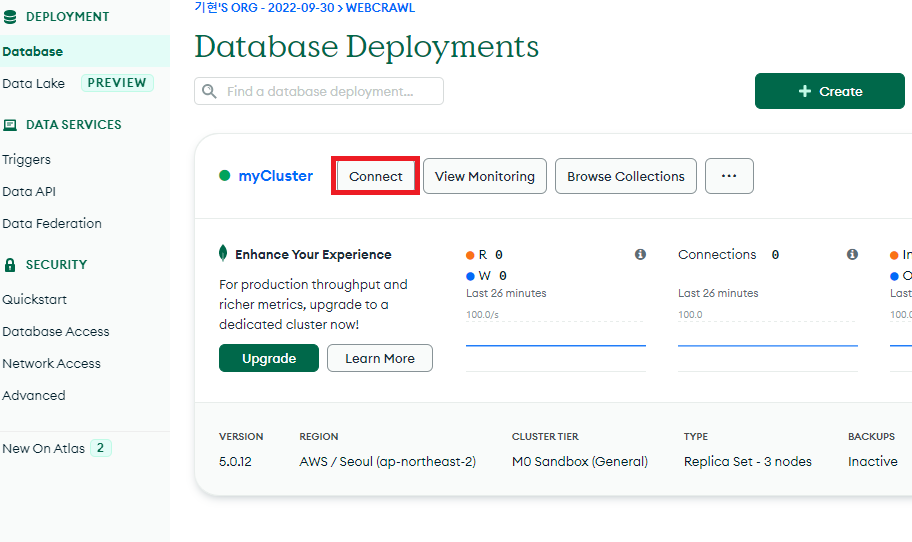
Task: Open Data Lake in the sidebar
Action: tap(34, 83)
